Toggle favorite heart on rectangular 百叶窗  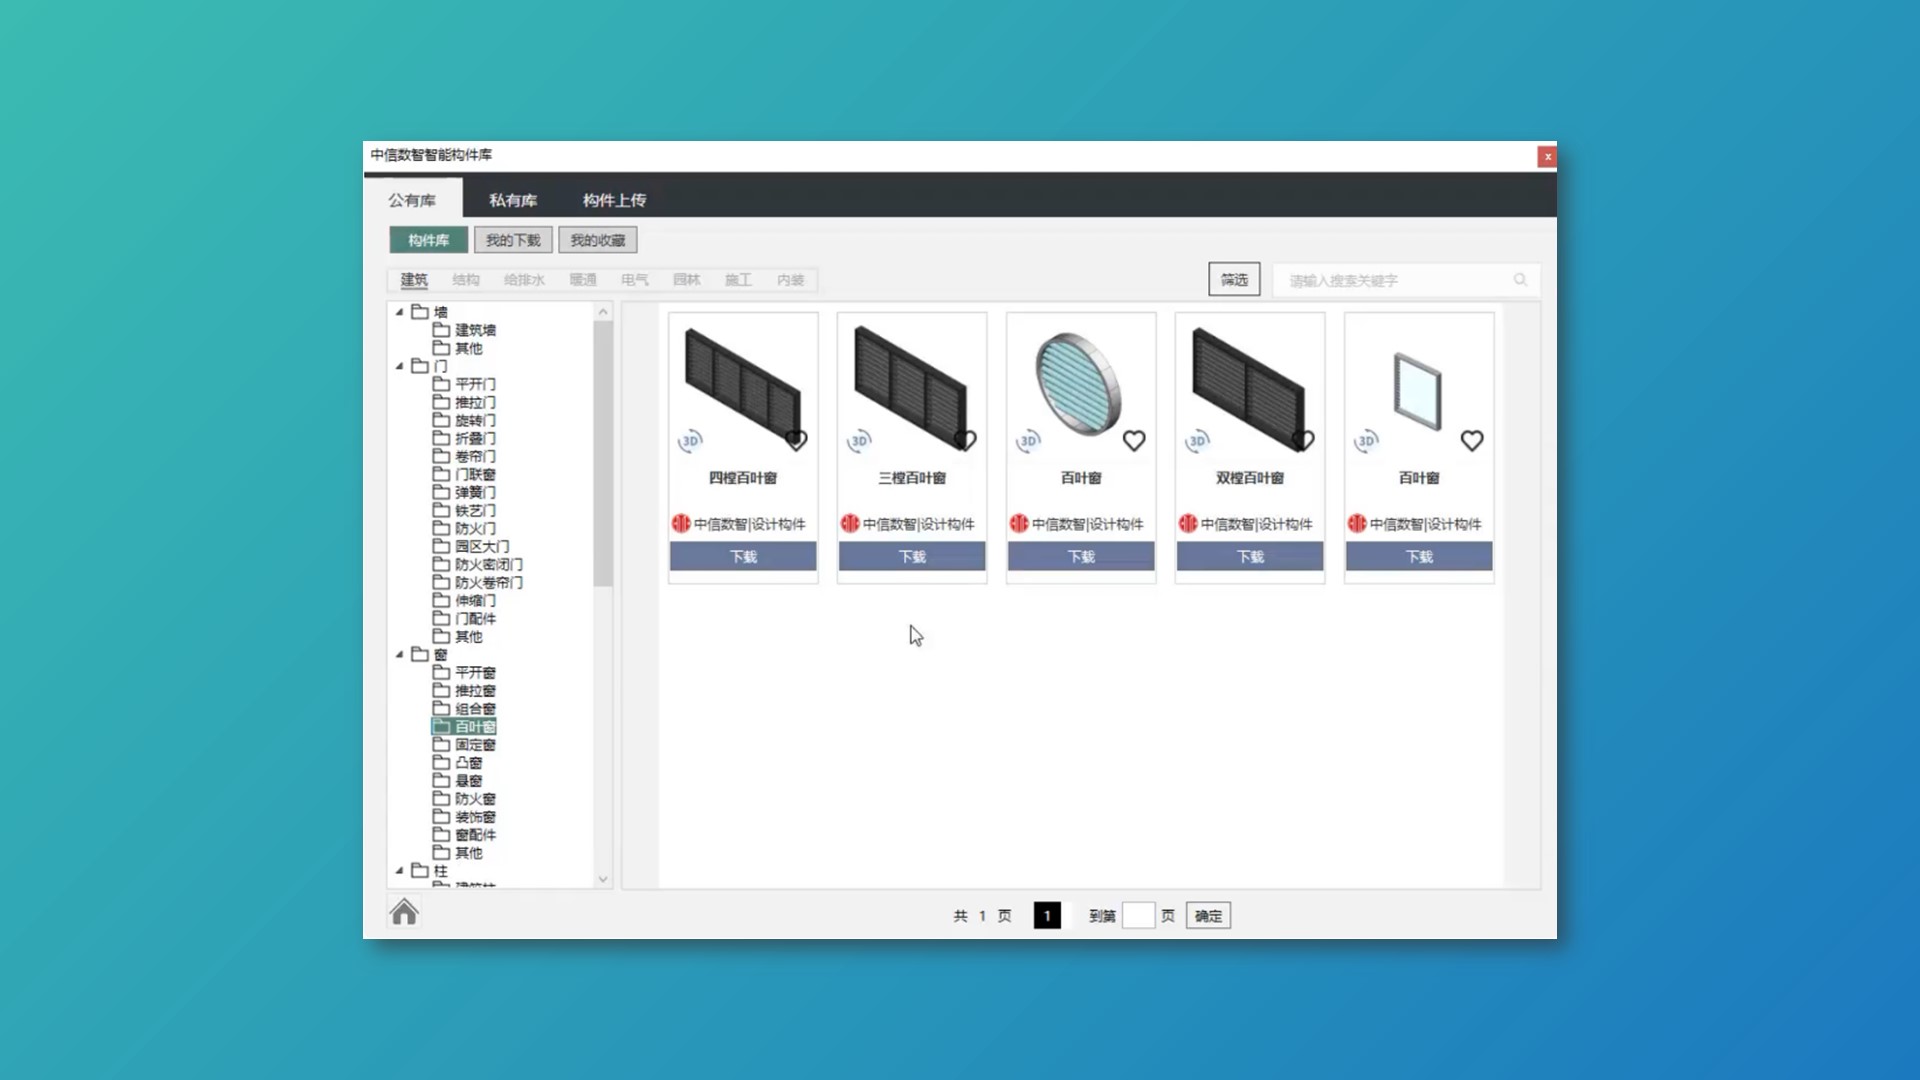point(1472,441)
